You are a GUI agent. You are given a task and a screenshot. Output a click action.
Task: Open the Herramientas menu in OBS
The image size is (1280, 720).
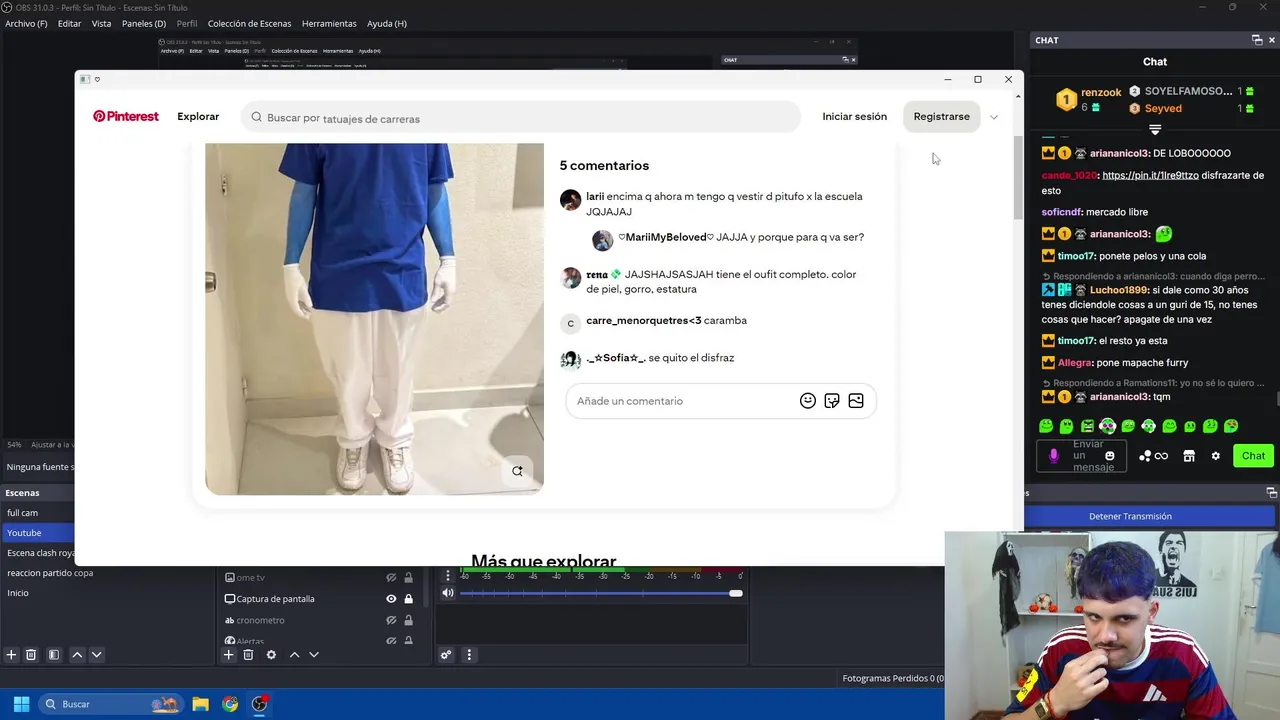click(x=329, y=23)
